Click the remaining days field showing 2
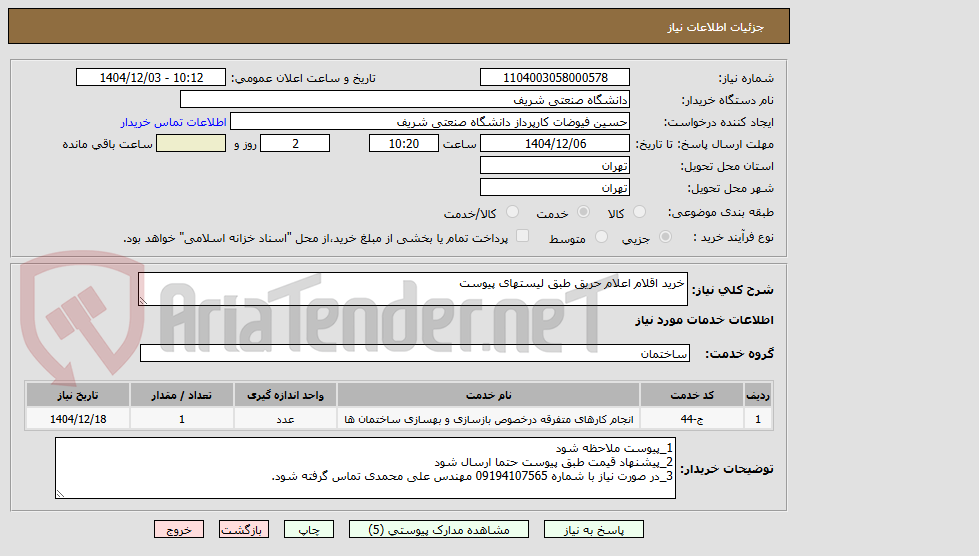The height and width of the screenshot is (556, 979). [x=295, y=144]
